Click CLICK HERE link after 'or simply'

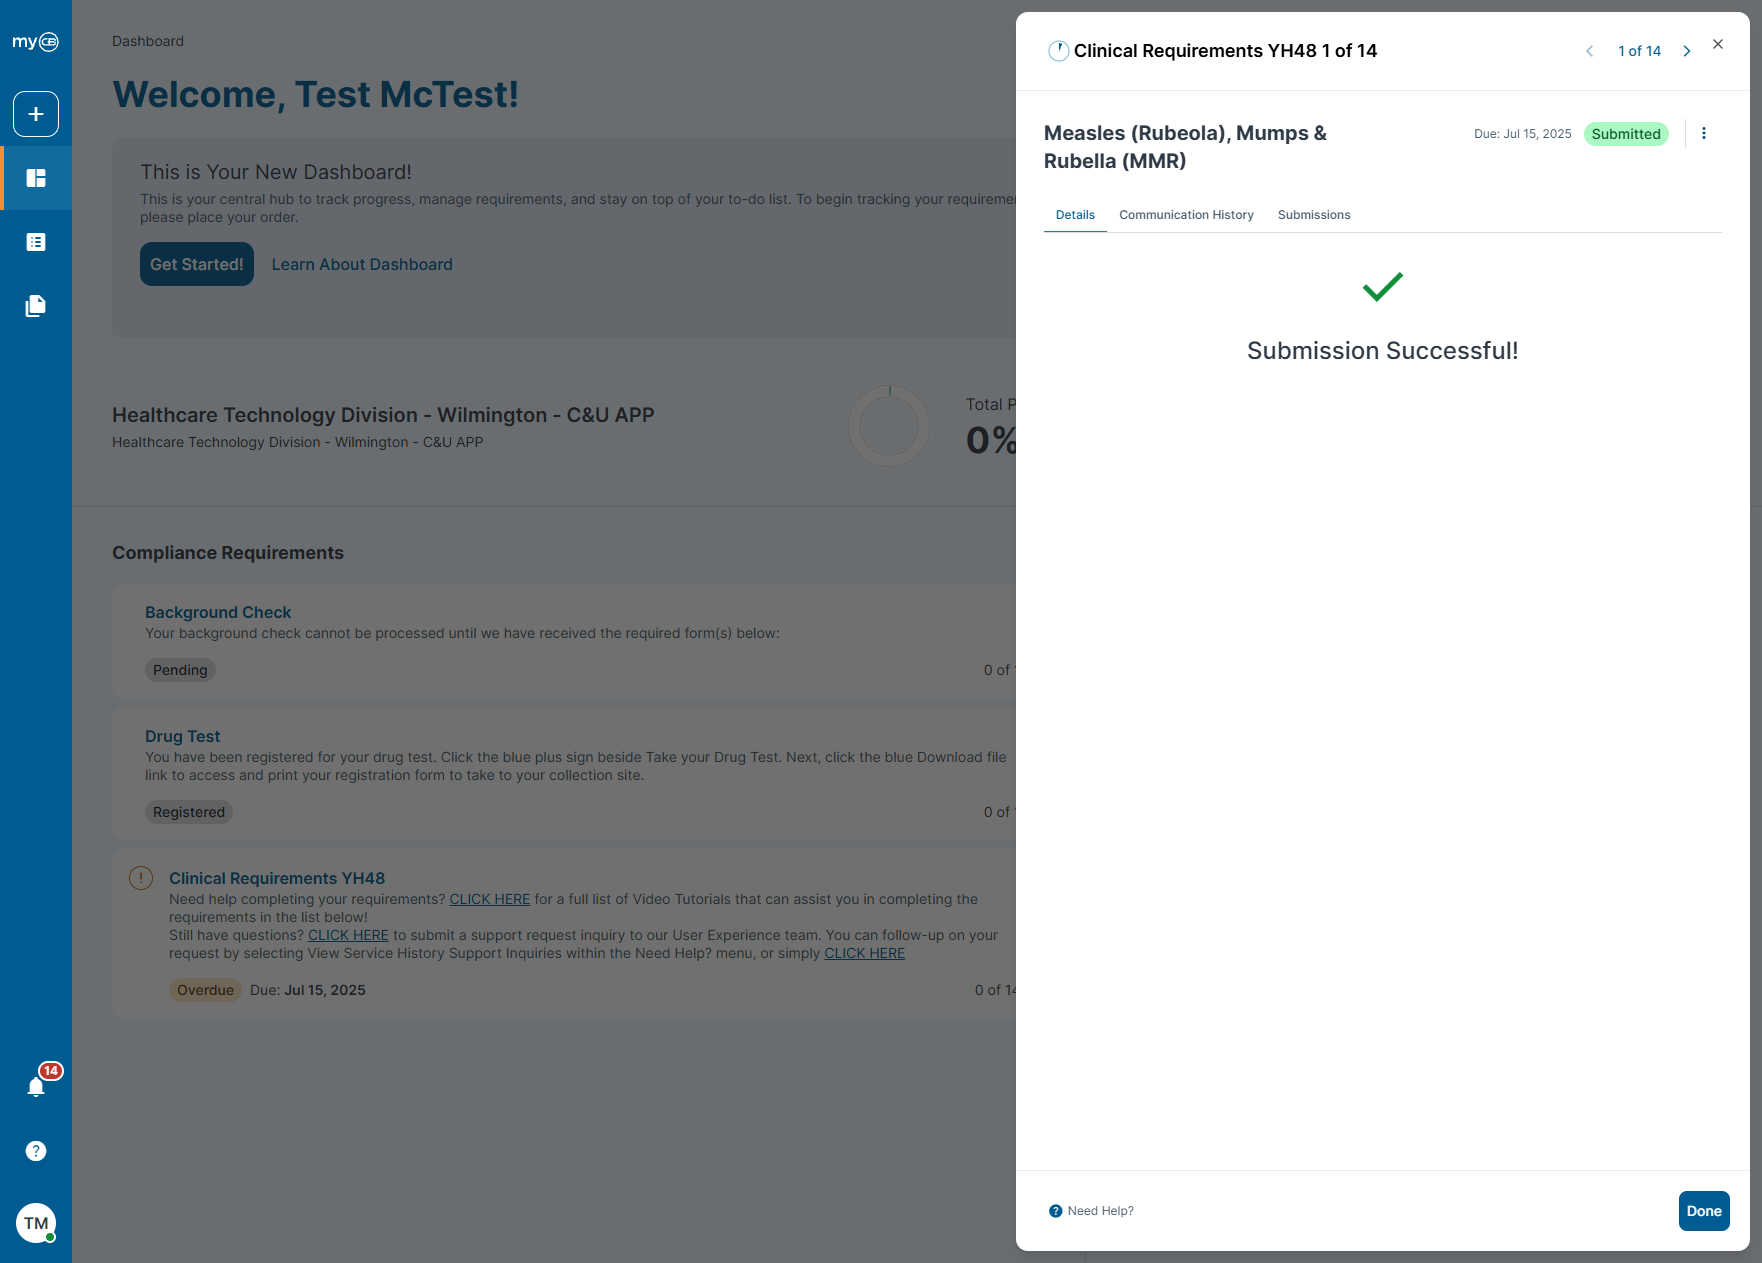coord(864,953)
